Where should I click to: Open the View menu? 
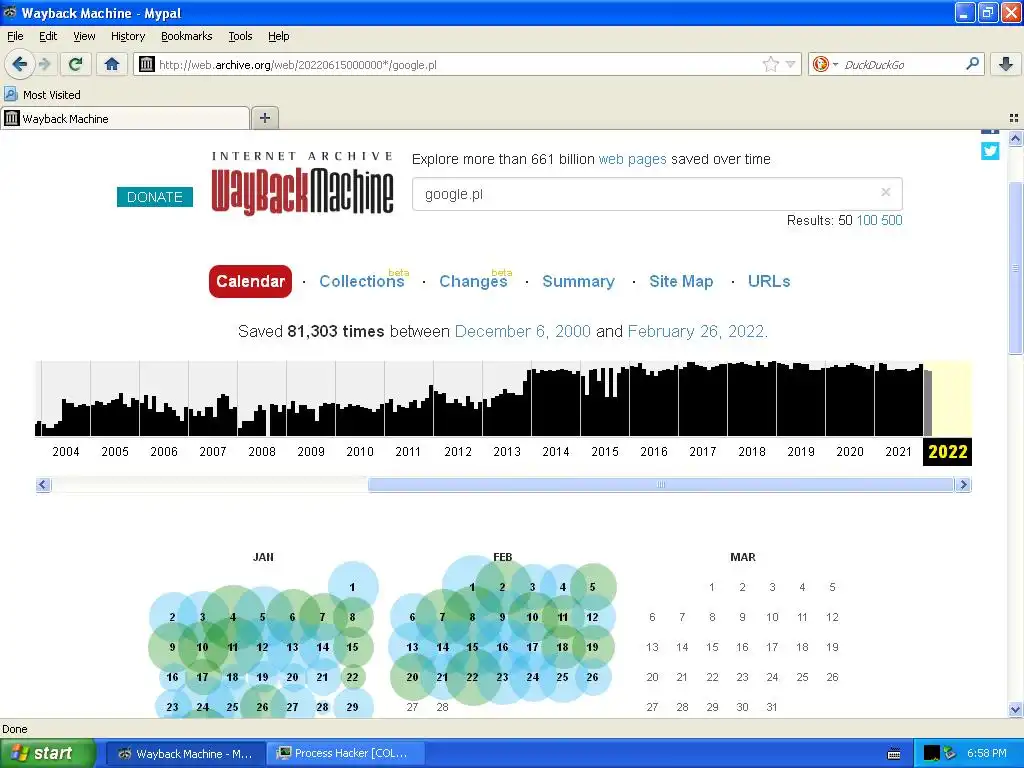click(x=84, y=36)
